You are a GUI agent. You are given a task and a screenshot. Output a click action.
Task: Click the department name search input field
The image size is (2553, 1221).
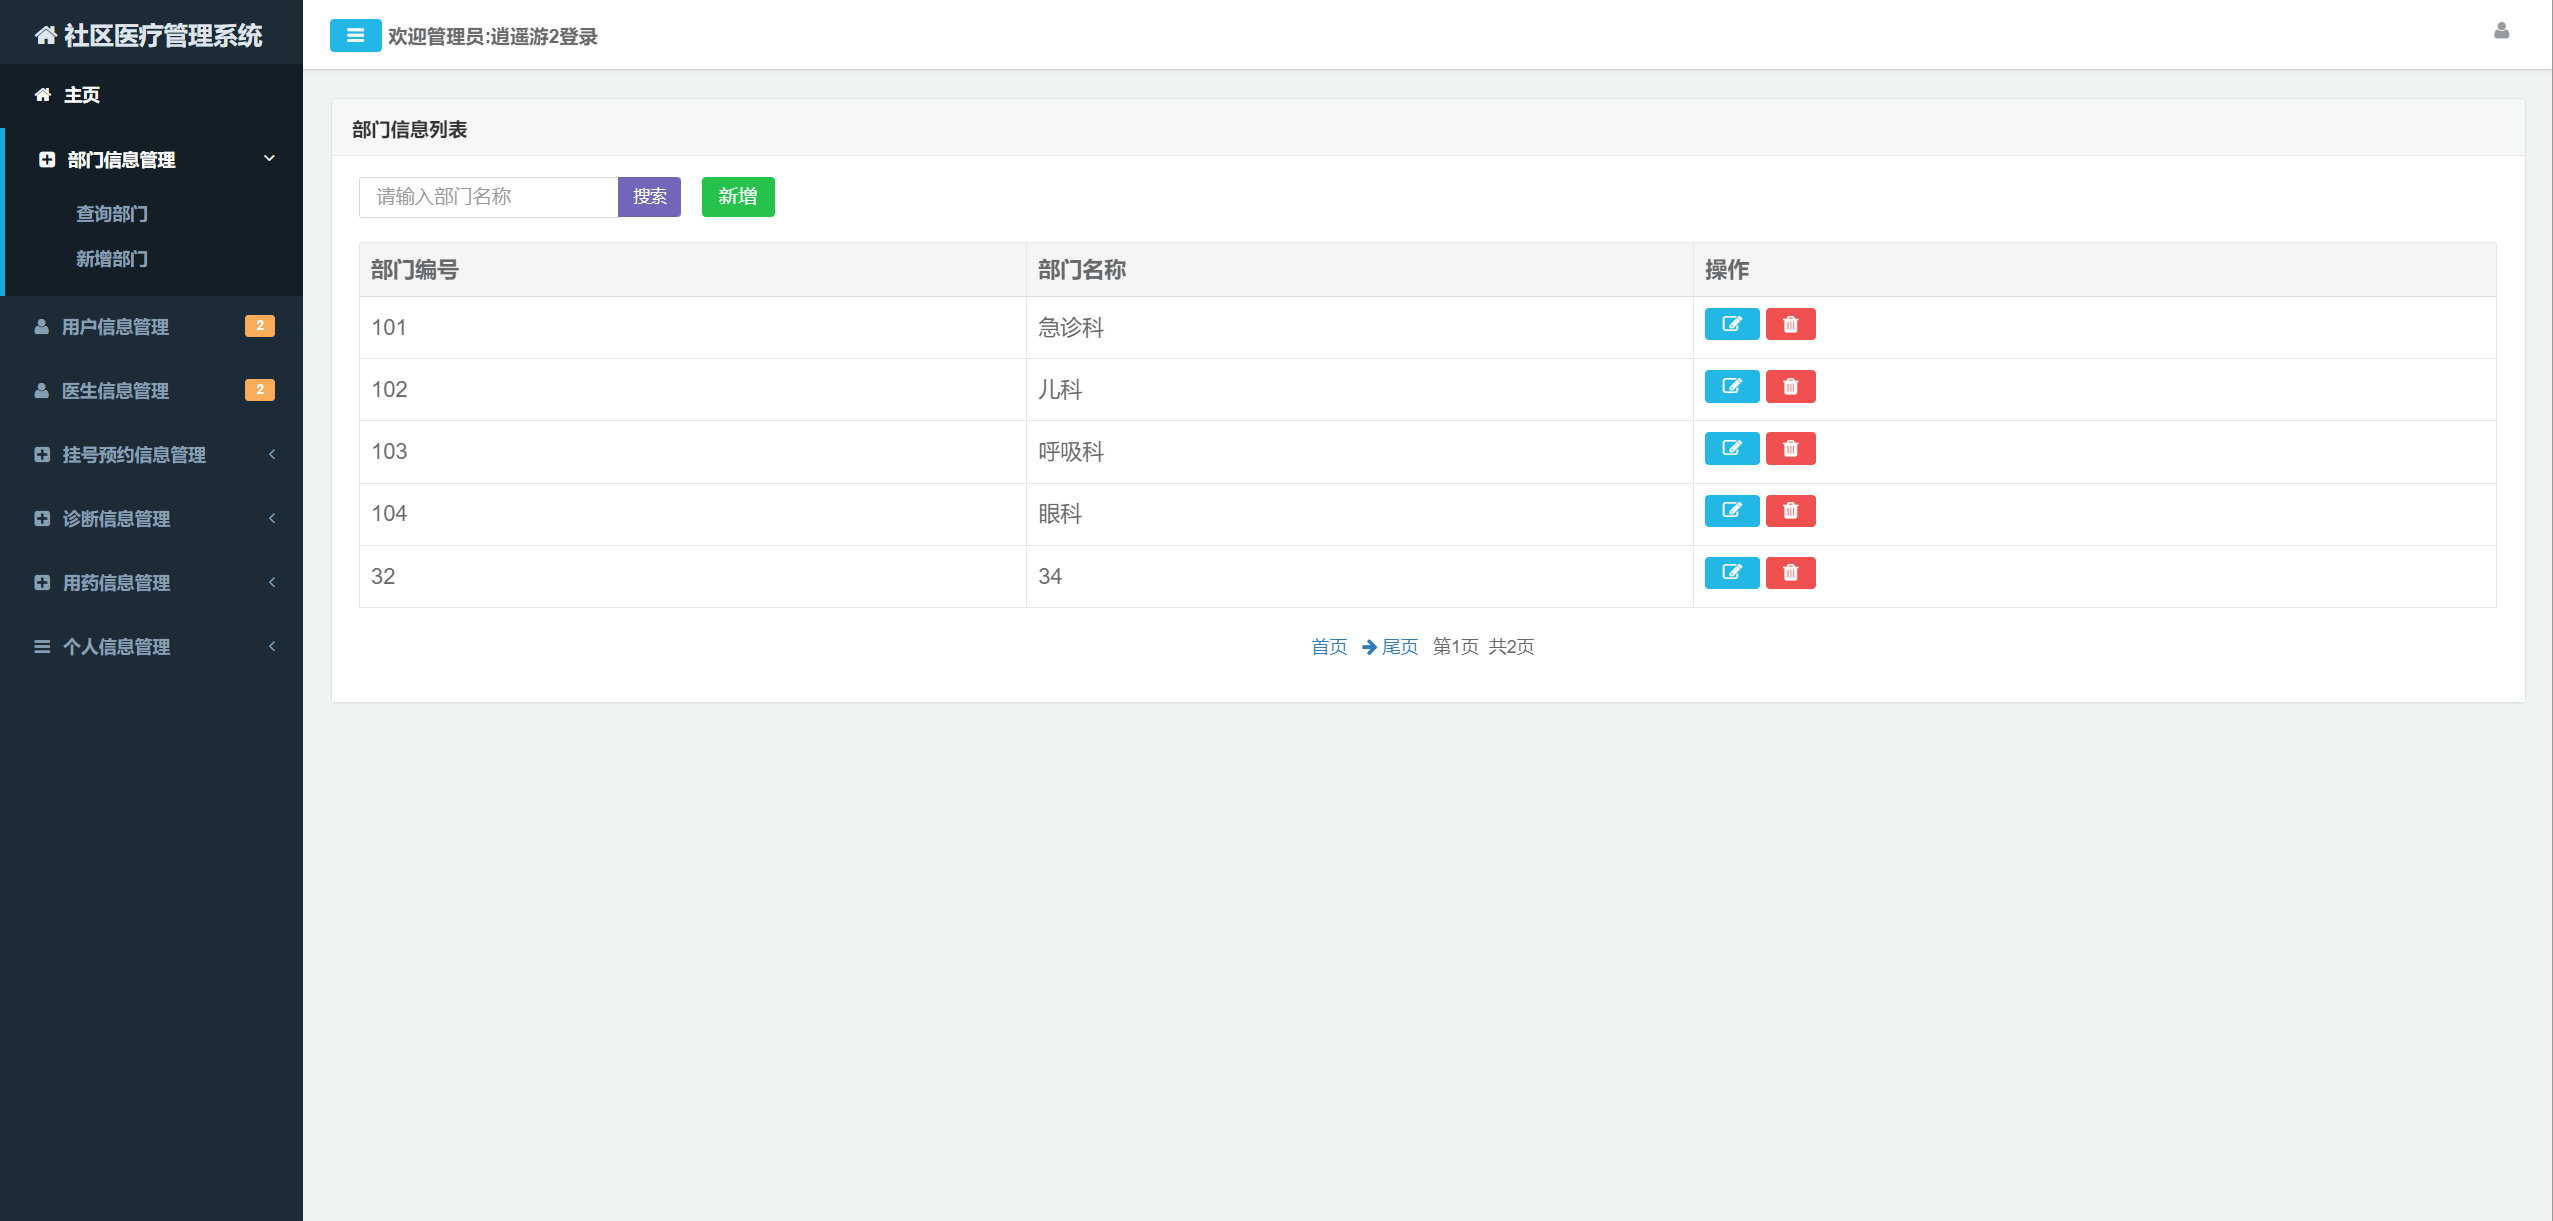point(488,197)
